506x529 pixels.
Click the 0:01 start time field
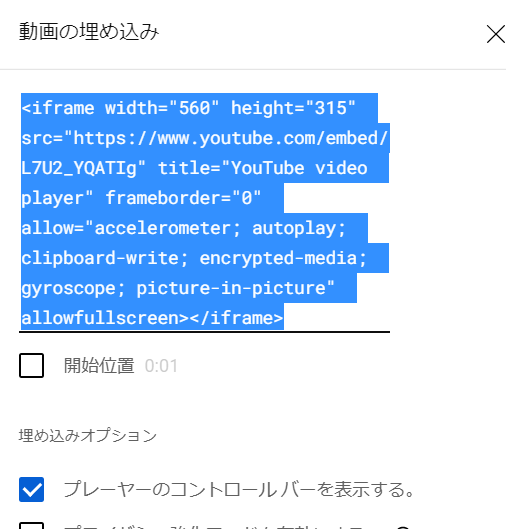(161, 366)
